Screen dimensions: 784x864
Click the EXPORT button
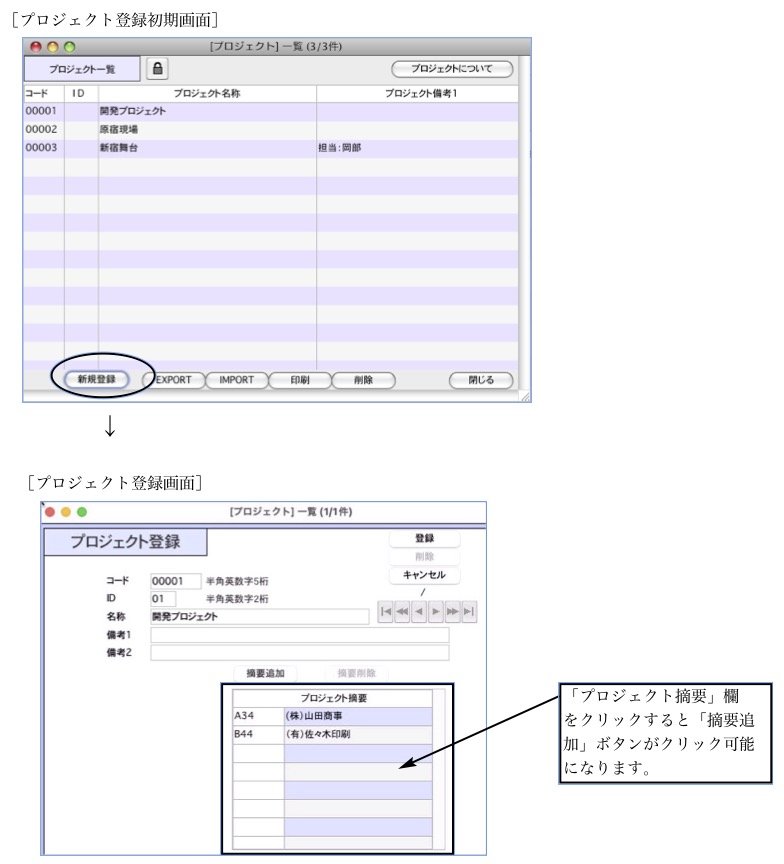click(173, 380)
